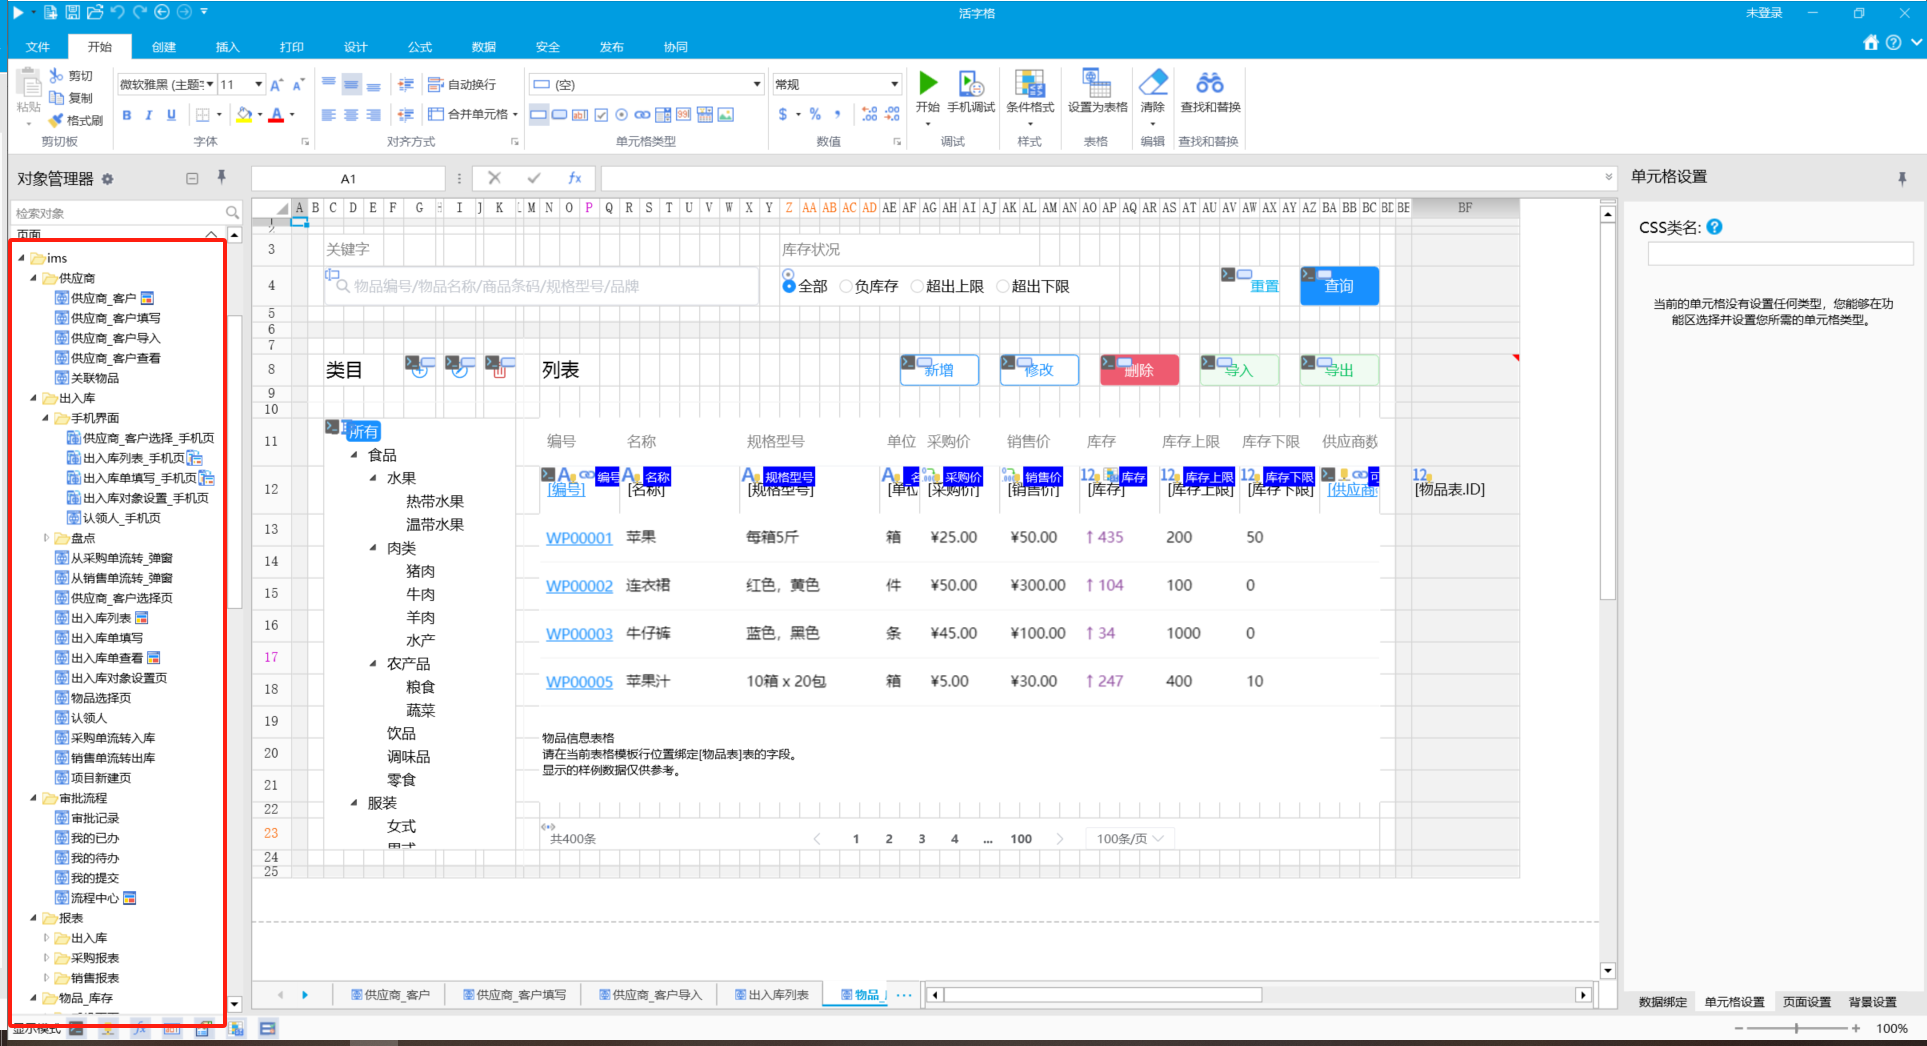The width and height of the screenshot is (1927, 1046).
Task: Click the 新增 button
Action: (x=939, y=370)
